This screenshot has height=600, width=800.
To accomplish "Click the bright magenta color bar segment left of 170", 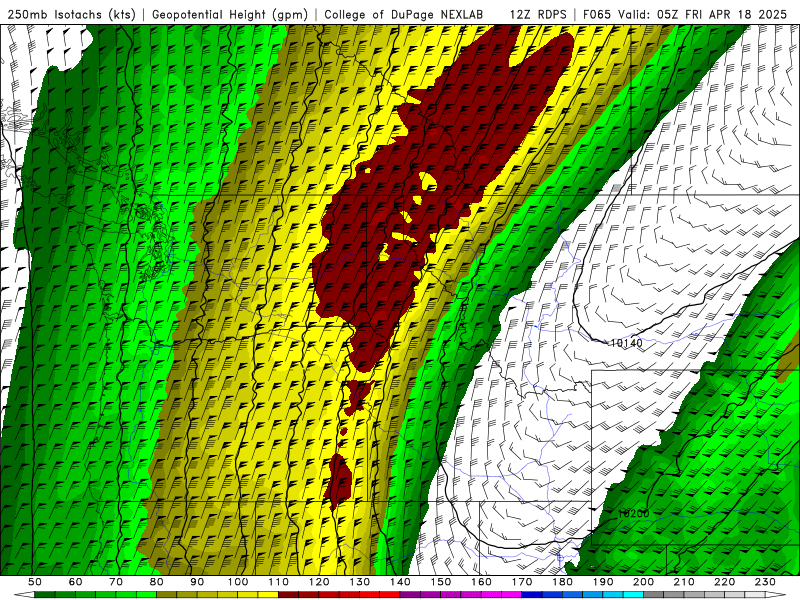I will [511, 595].
